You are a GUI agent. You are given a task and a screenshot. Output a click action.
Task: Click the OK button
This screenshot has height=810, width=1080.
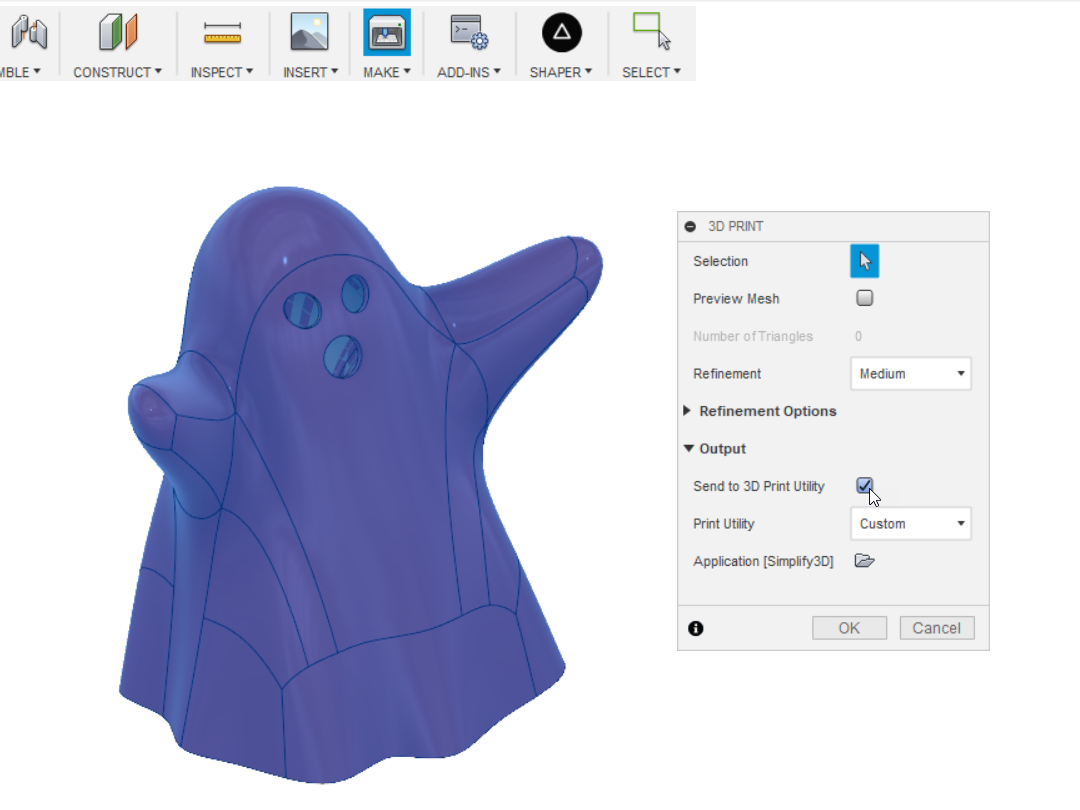coord(849,628)
